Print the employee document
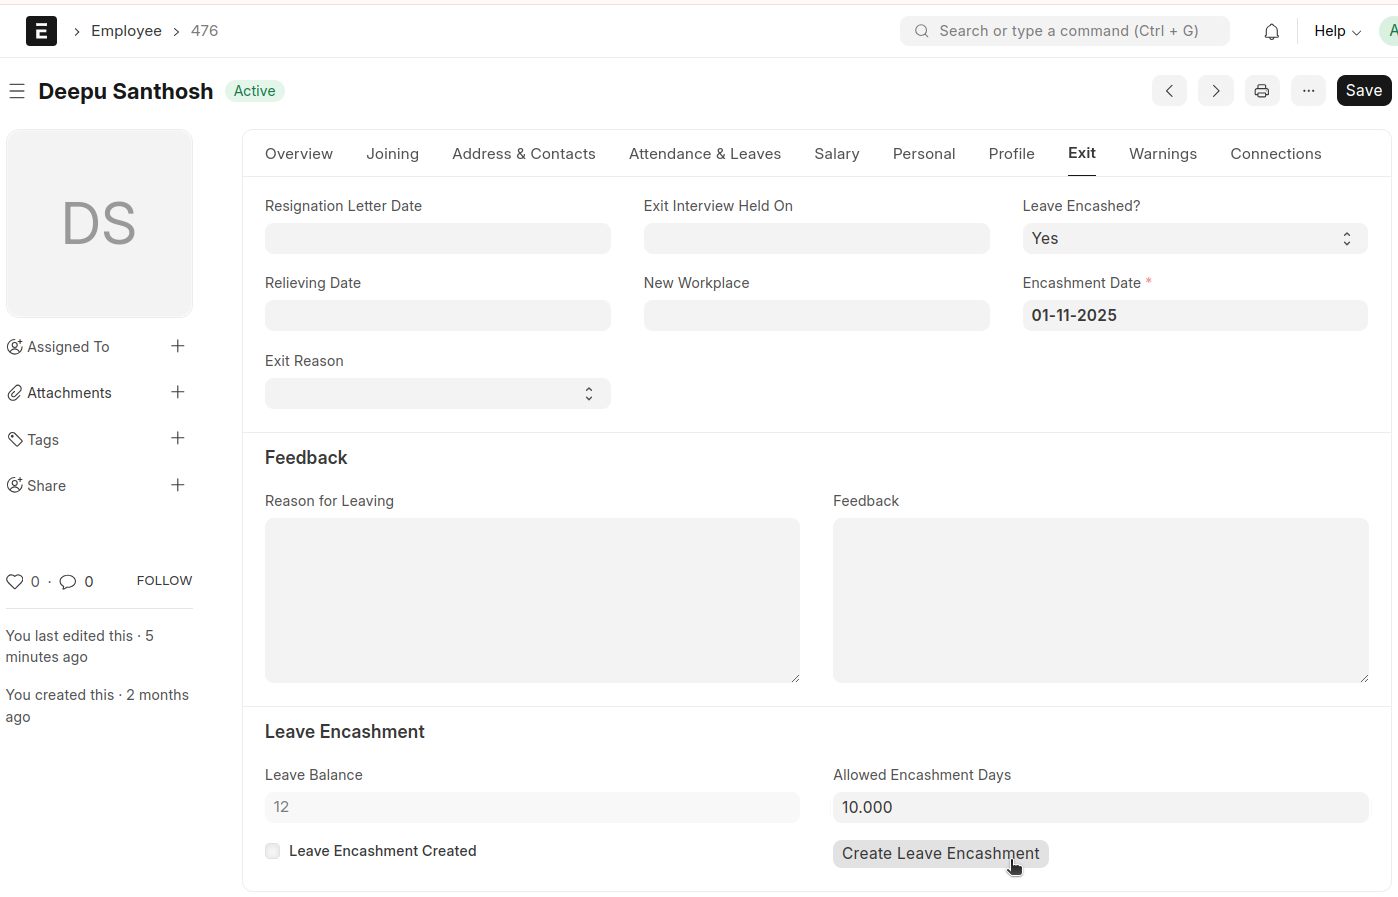 pyautogui.click(x=1261, y=91)
